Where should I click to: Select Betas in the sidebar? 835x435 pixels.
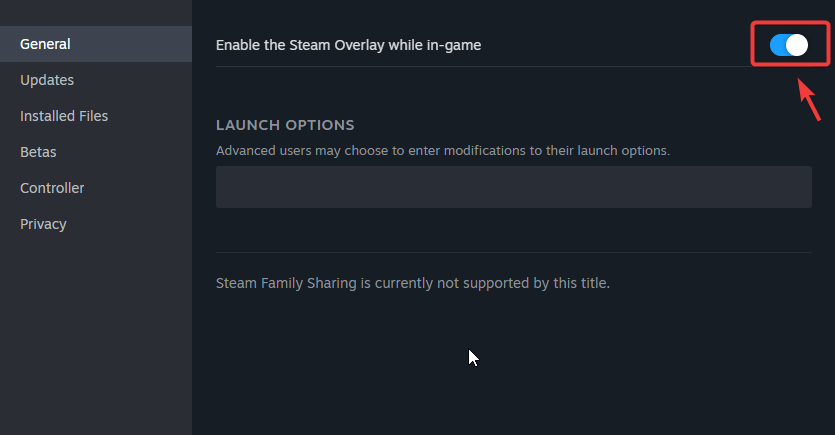click(38, 152)
